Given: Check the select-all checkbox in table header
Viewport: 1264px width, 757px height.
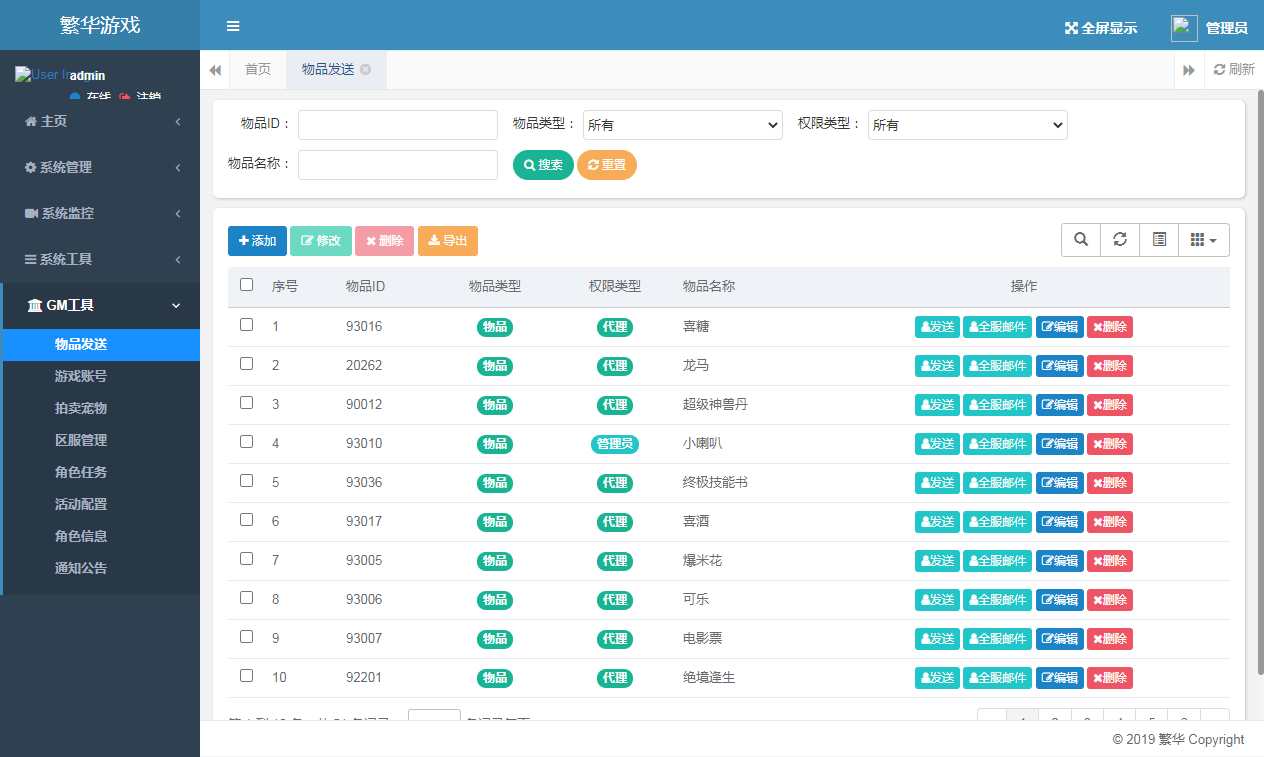Looking at the screenshot, I should coord(247,285).
